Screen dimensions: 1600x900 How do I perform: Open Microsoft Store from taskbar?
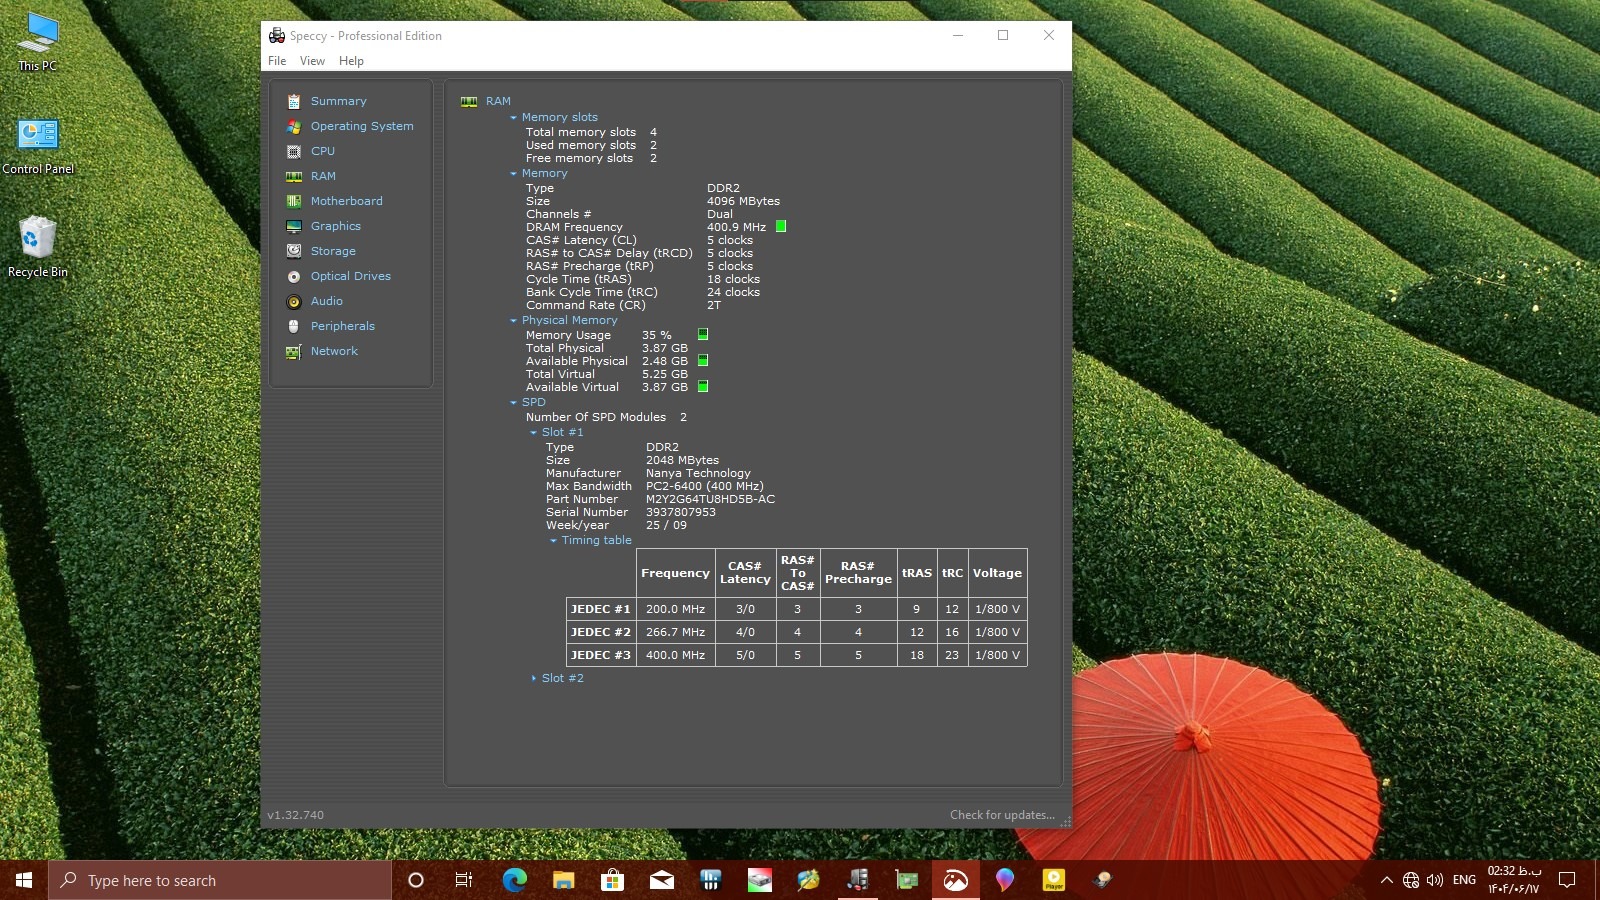612,880
